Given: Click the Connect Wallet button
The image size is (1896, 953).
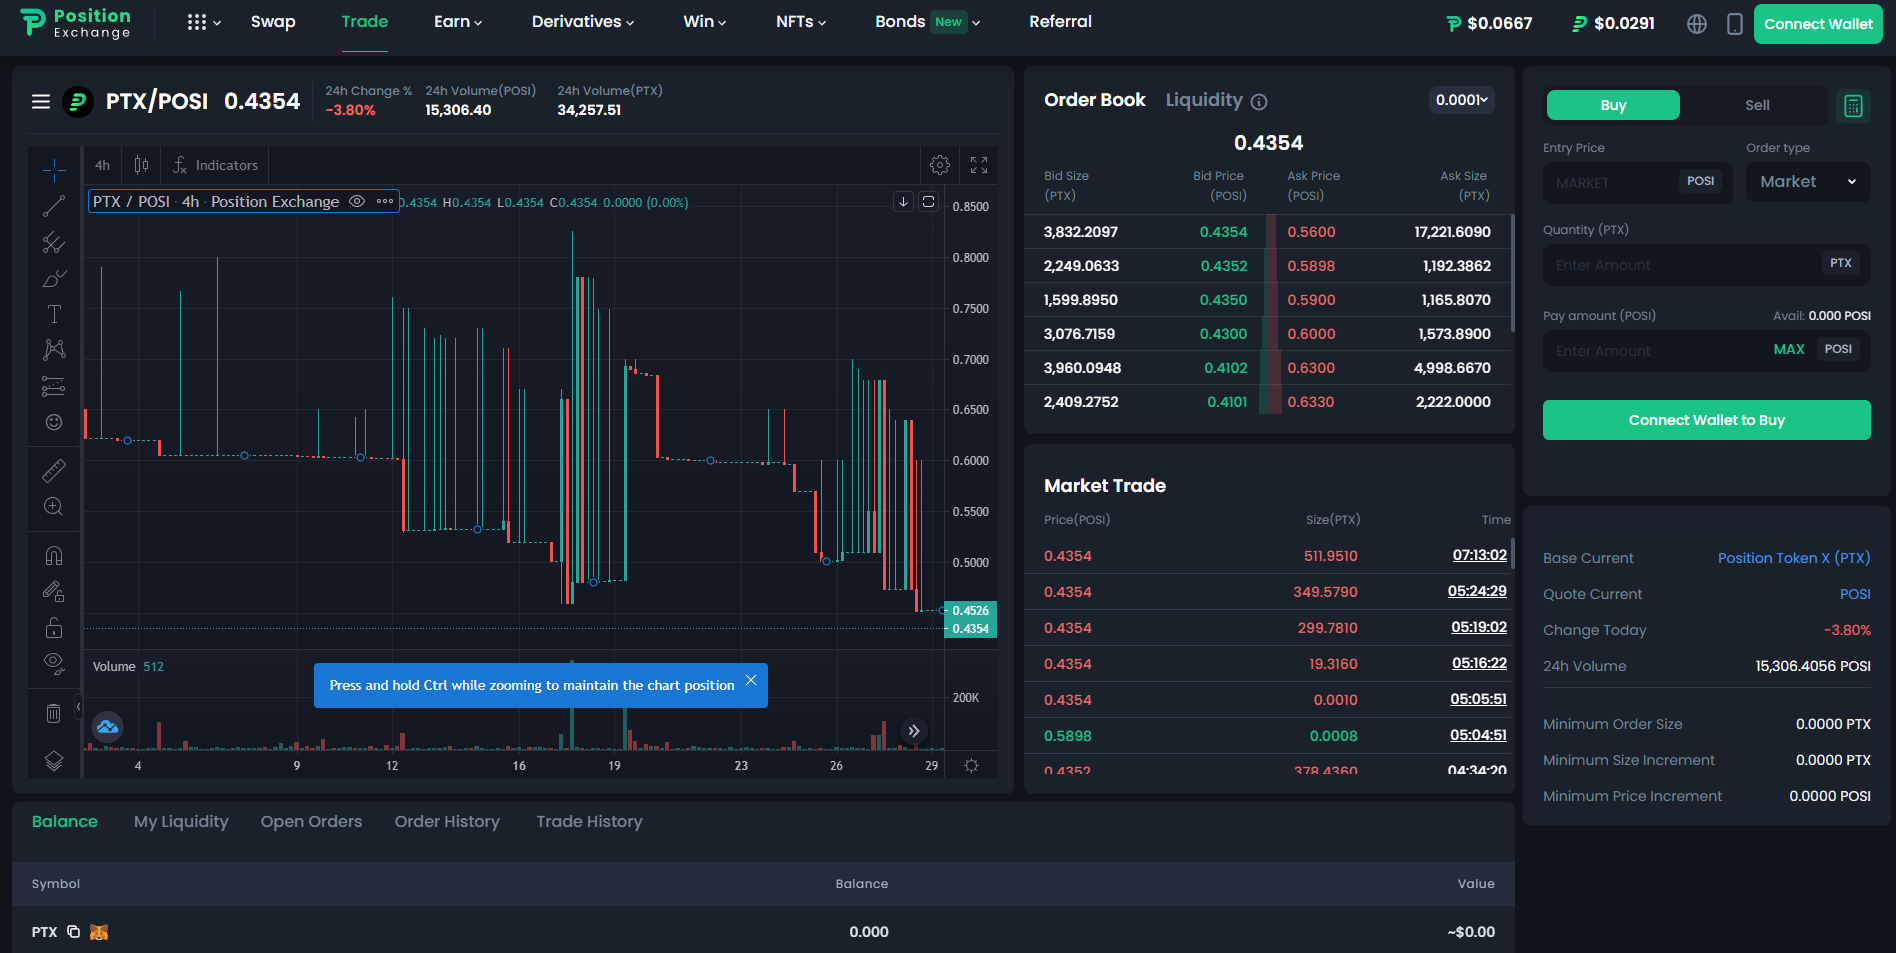Looking at the screenshot, I should [1818, 24].
